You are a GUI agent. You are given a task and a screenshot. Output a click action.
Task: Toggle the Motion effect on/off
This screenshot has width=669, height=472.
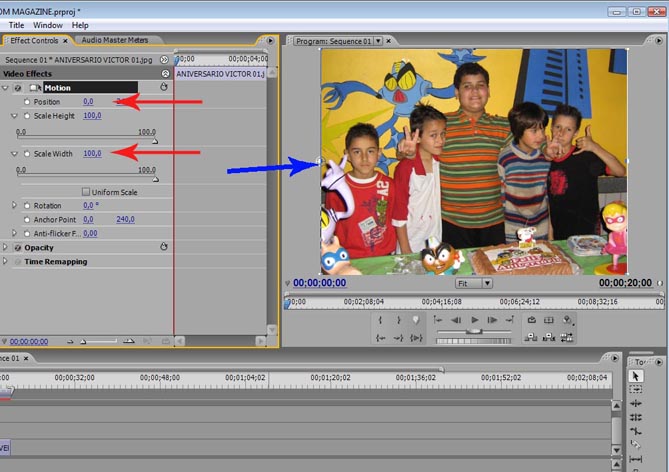(x=19, y=88)
